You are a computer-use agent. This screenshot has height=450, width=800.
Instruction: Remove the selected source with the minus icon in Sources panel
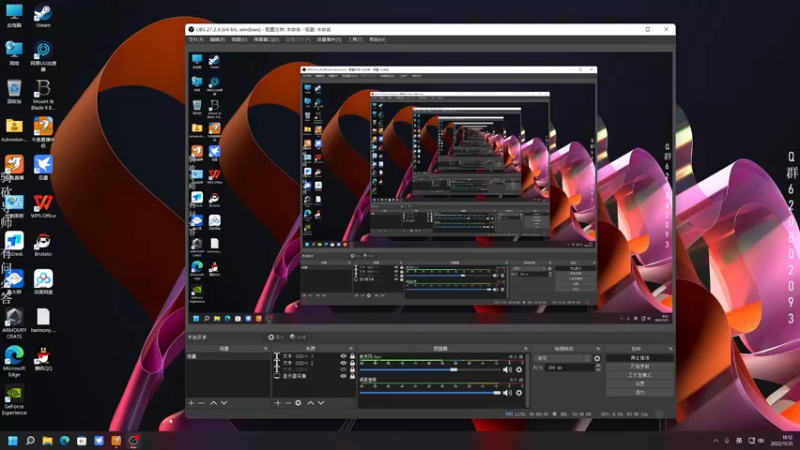pos(288,403)
